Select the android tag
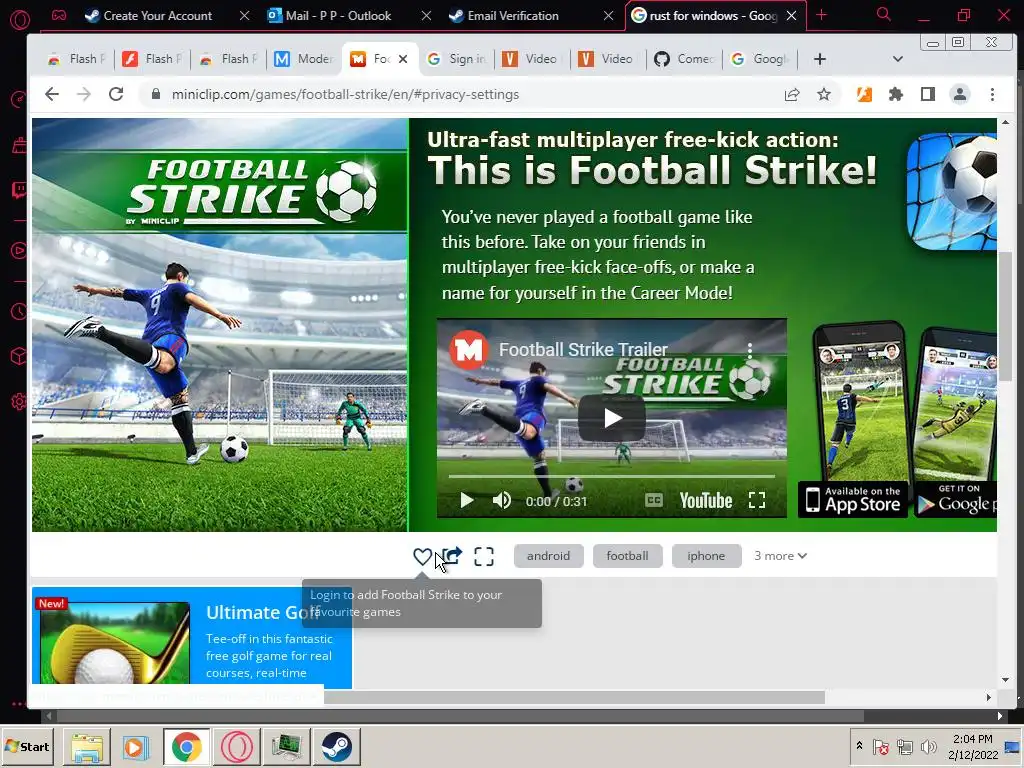 549,556
